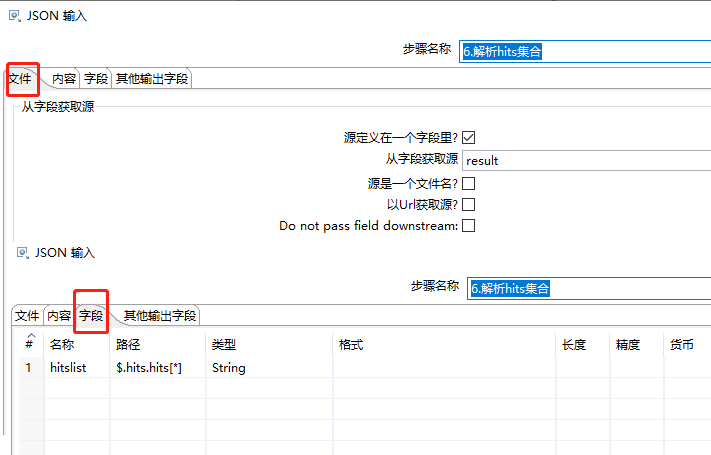This screenshot has height=455, width=711.
Task: Click the 货币 column header
Action: pyautogui.click(x=687, y=345)
